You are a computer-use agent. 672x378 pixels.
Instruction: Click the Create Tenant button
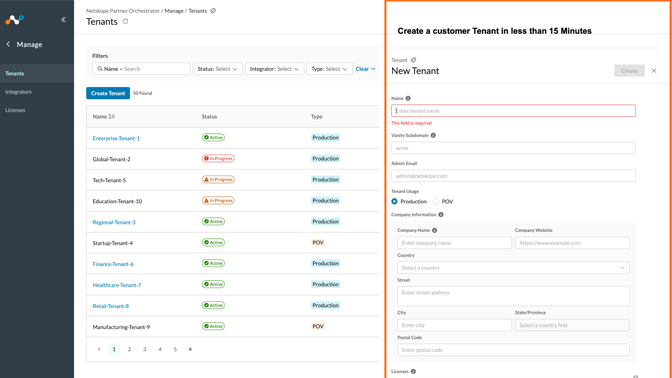click(108, 93)
